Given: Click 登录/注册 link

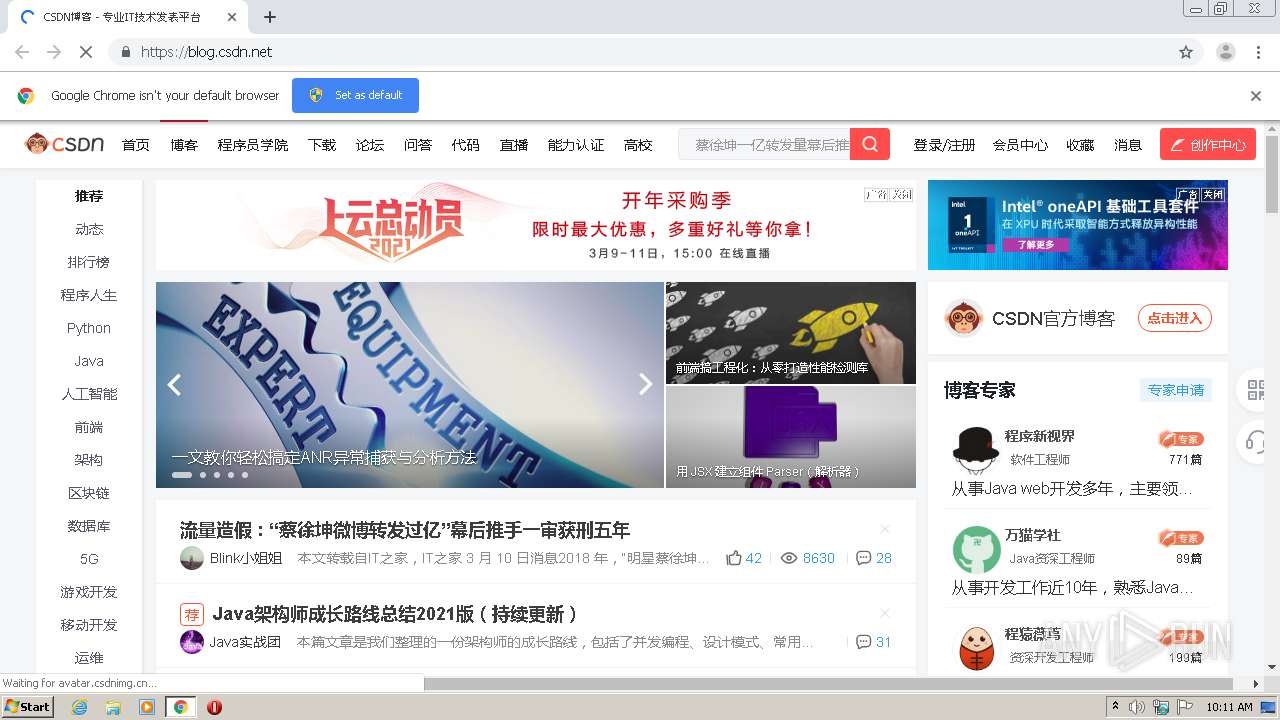Looking at the screenshot, I should click(x=944, y=145).
